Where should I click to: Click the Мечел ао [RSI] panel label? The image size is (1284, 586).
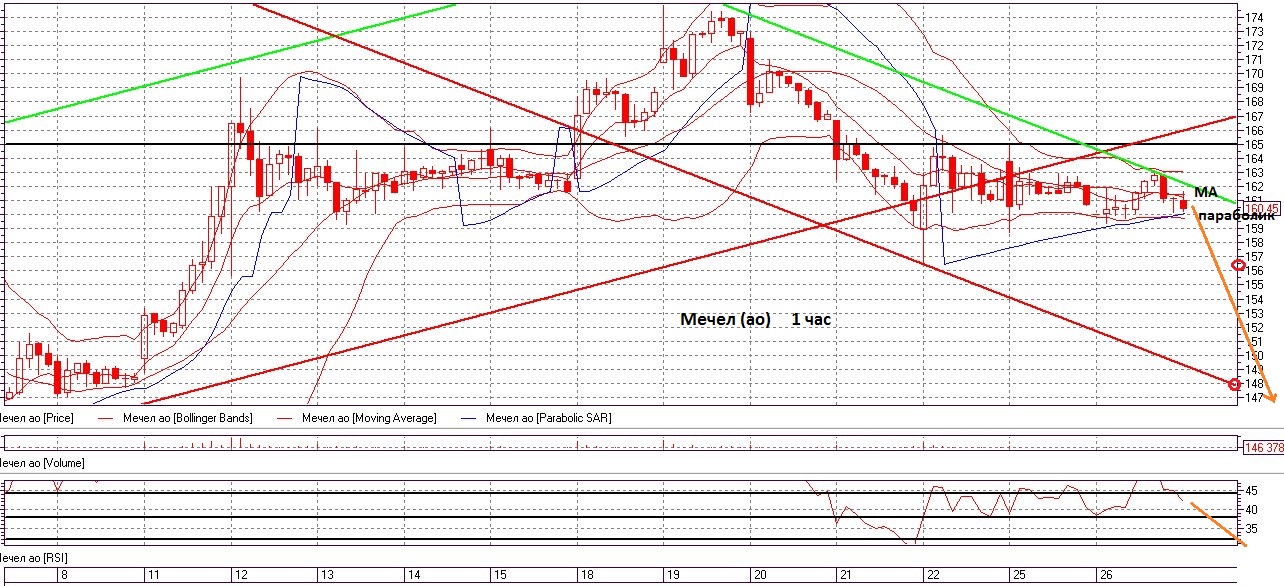tap(33, 557)
